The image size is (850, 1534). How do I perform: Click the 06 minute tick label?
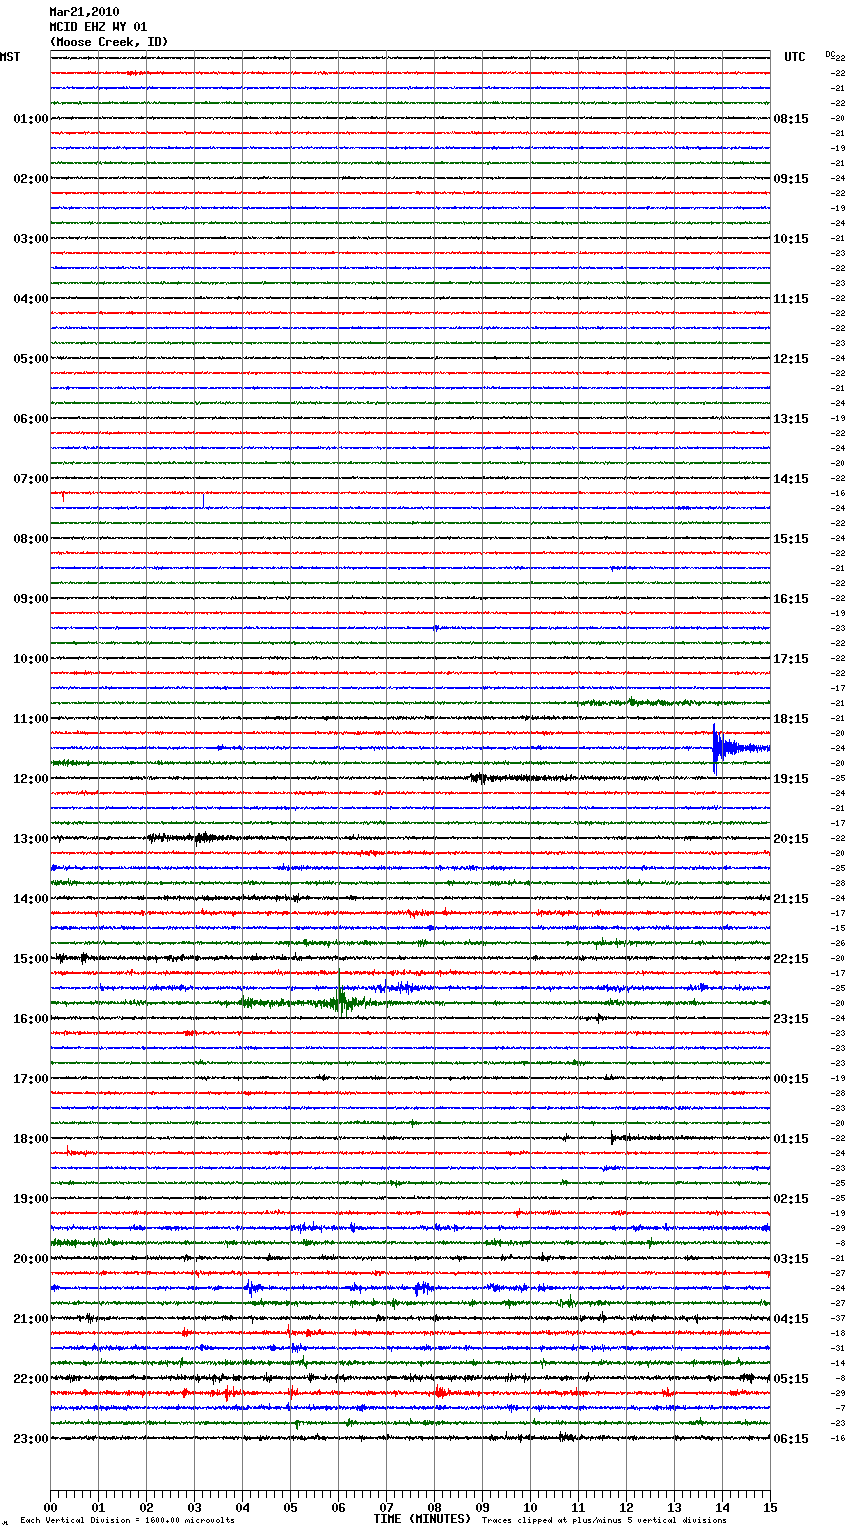338,1507
